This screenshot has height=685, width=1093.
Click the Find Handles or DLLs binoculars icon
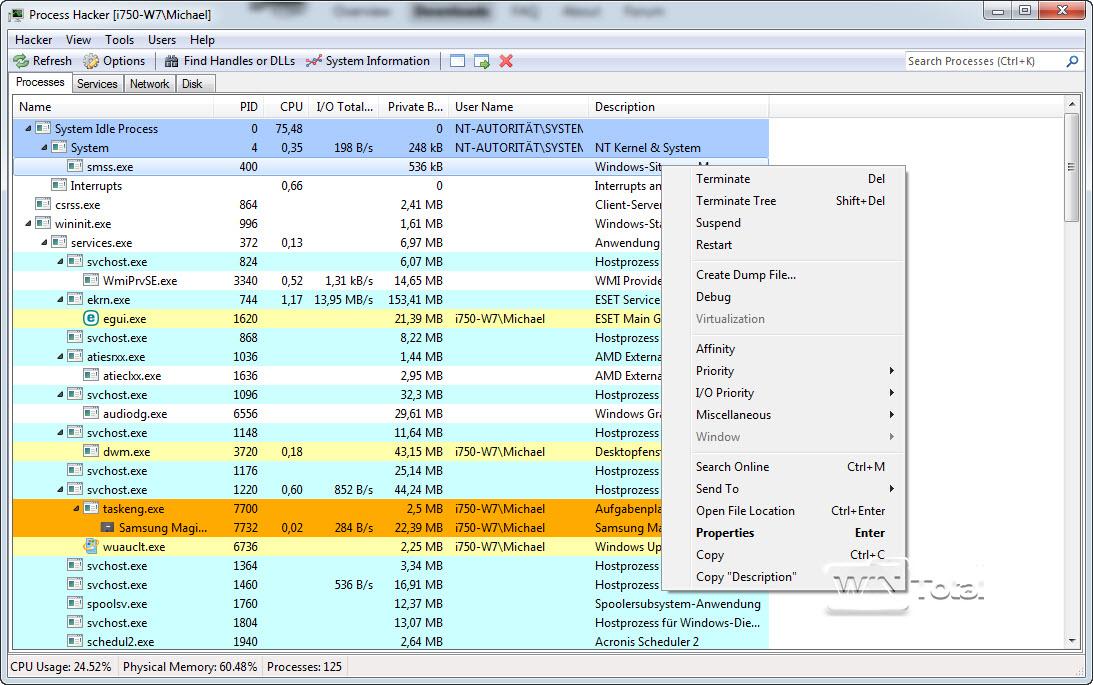(x=172, y=61)
